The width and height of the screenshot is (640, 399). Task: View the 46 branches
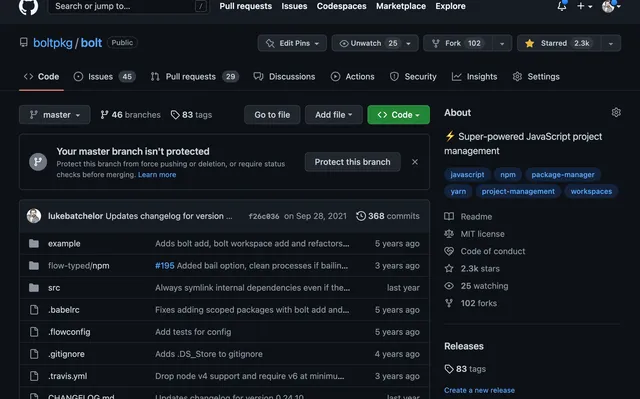[x=130, y=115]
